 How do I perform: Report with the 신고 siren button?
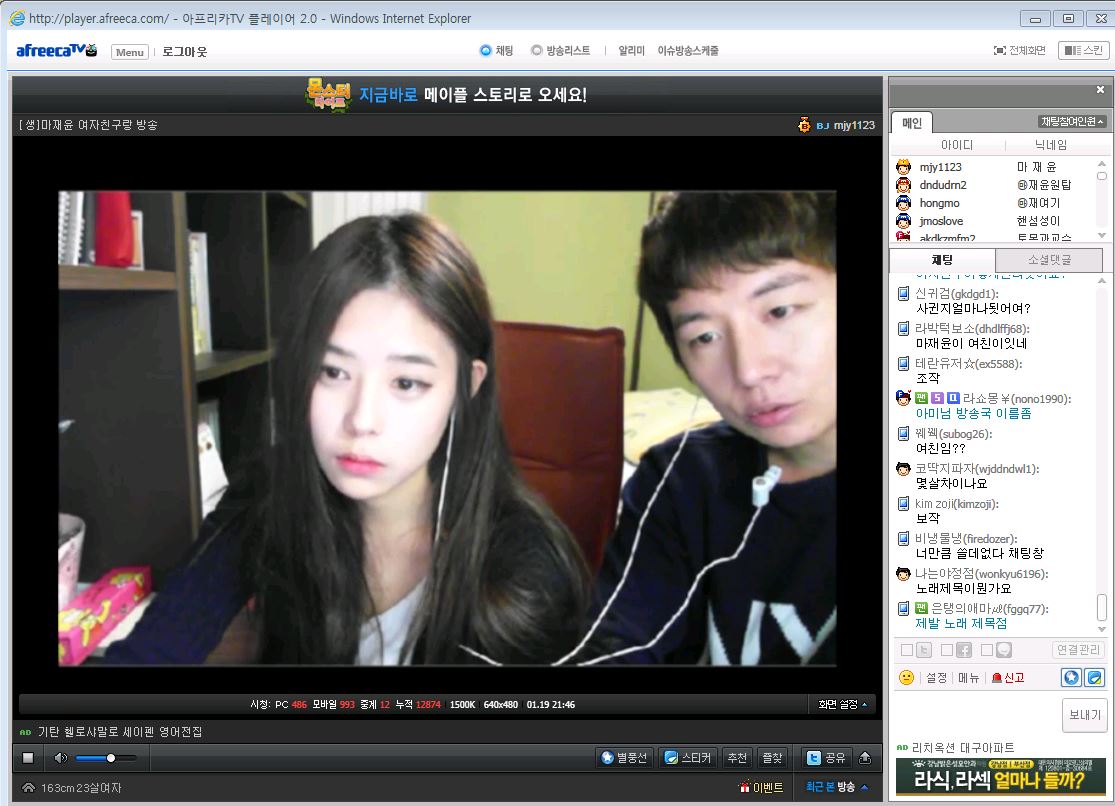click(1008, 678)
